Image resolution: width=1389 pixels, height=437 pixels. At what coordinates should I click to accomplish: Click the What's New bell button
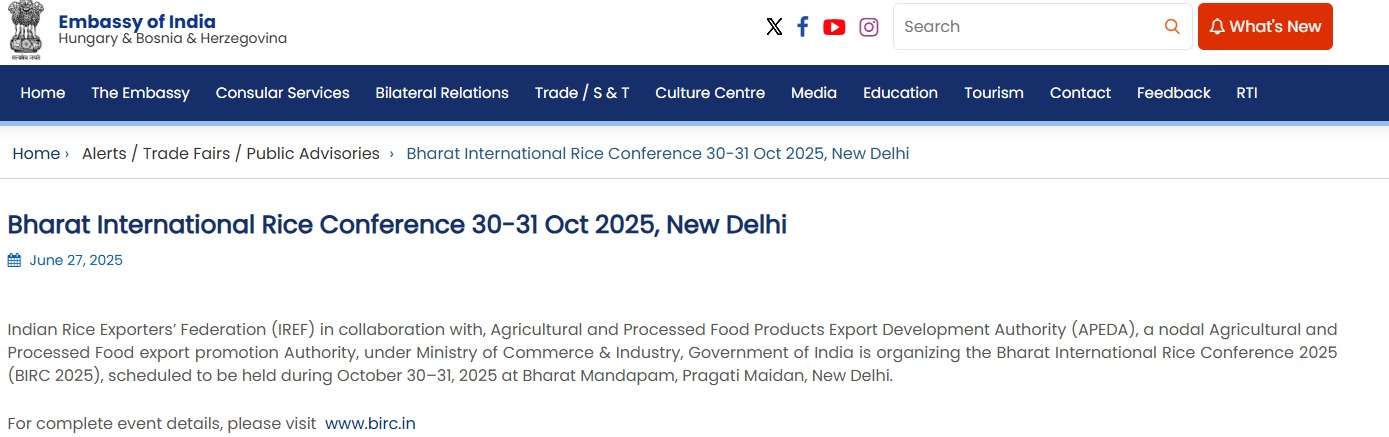tap(1265, 27)
